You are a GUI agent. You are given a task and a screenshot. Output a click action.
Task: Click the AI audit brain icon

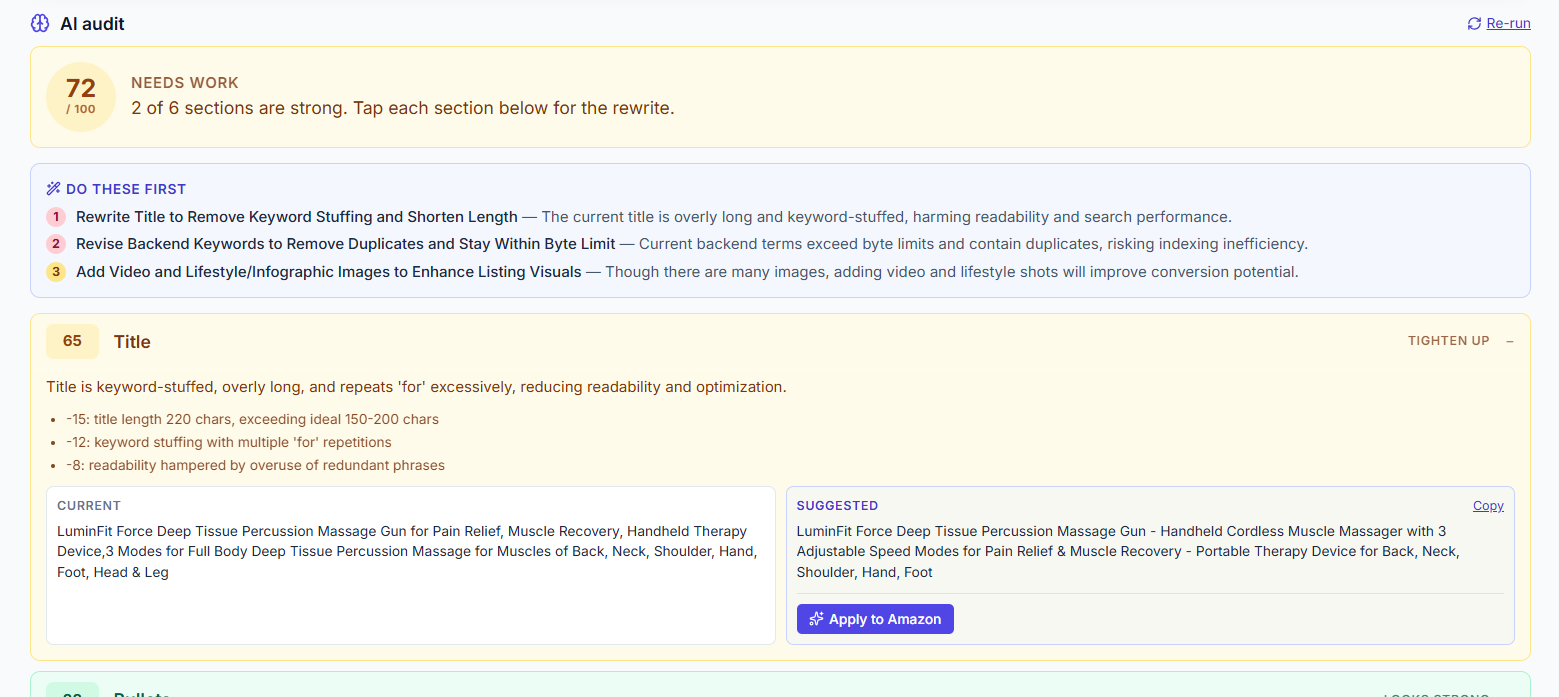coord(40,23)
